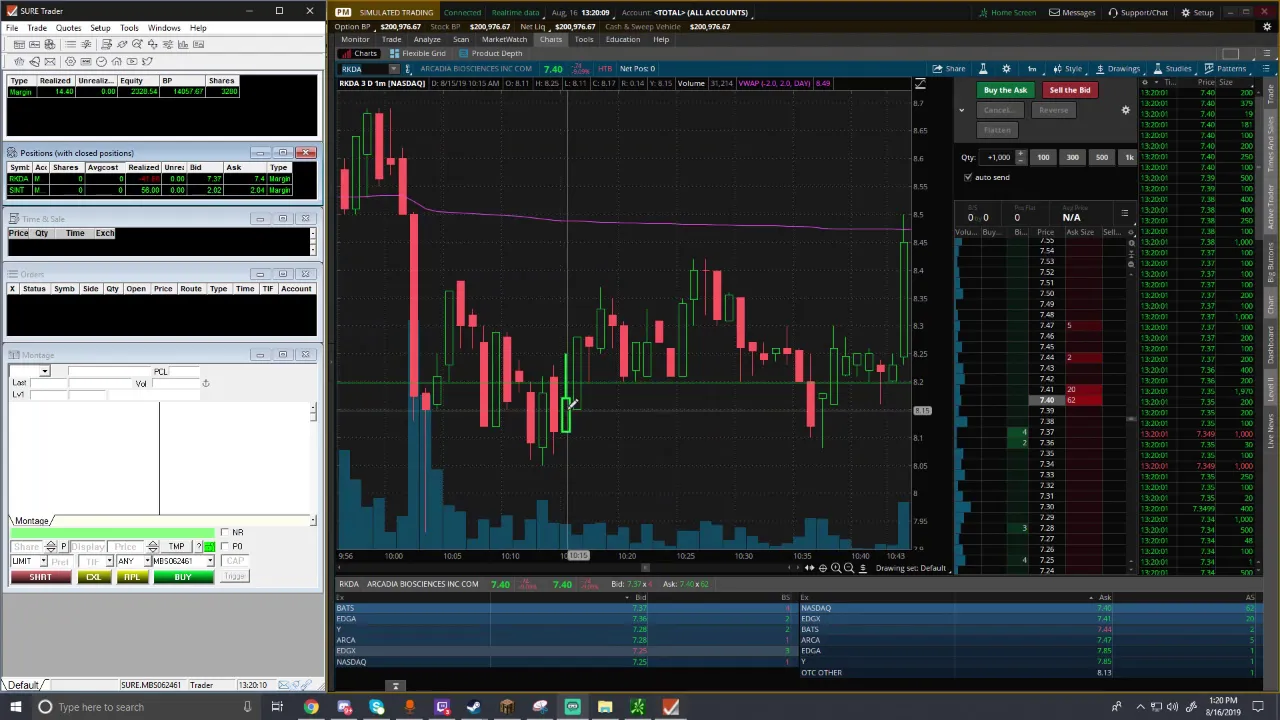Click the video player icon in SURE Trader toolbar
The width and height of the screenshot is (1280, 720).
pos(132,61)
